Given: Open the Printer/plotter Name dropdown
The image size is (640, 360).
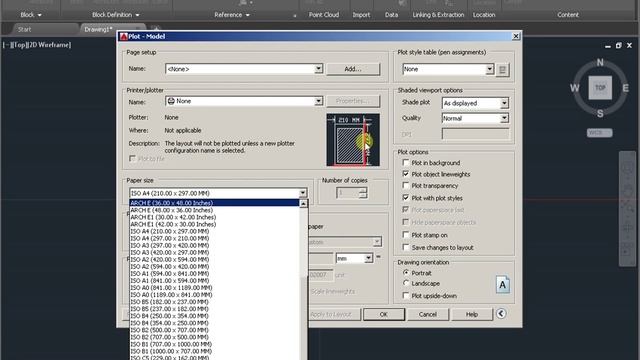Looking at the screenshot, I should pyautogui.click(x=318, y=101).
